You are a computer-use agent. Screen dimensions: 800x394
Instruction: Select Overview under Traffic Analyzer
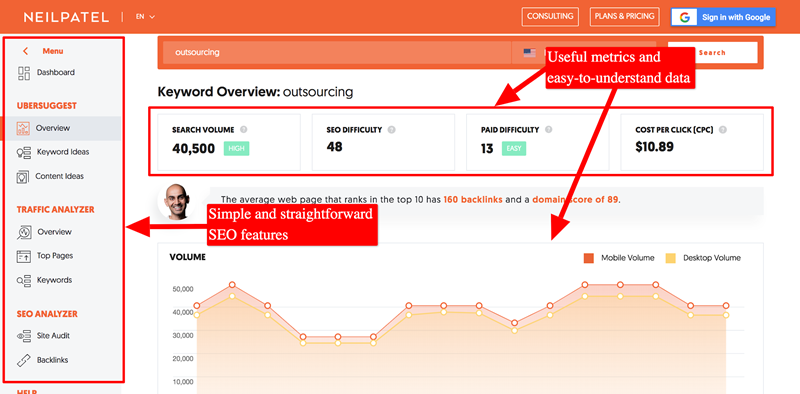pos(55,232)
